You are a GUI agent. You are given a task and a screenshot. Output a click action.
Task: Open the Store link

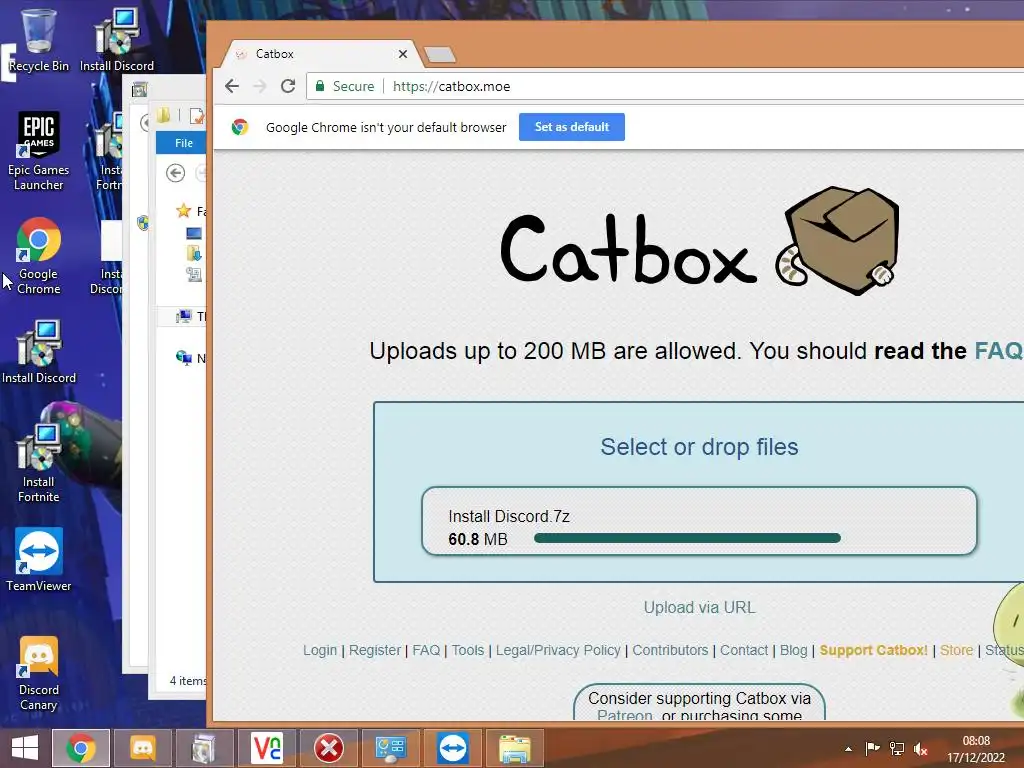click(957, 650)
